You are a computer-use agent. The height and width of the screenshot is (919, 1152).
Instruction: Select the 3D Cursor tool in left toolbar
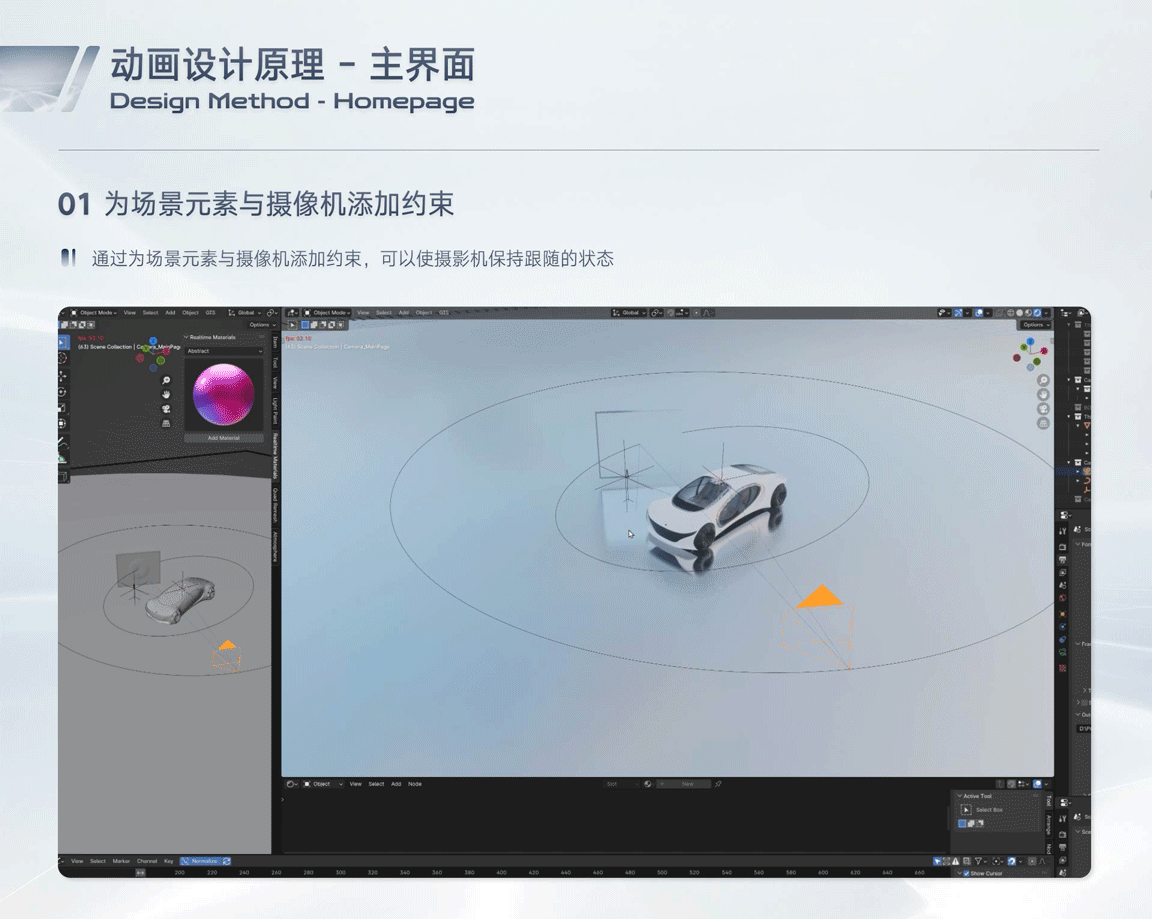click(62, 358)
